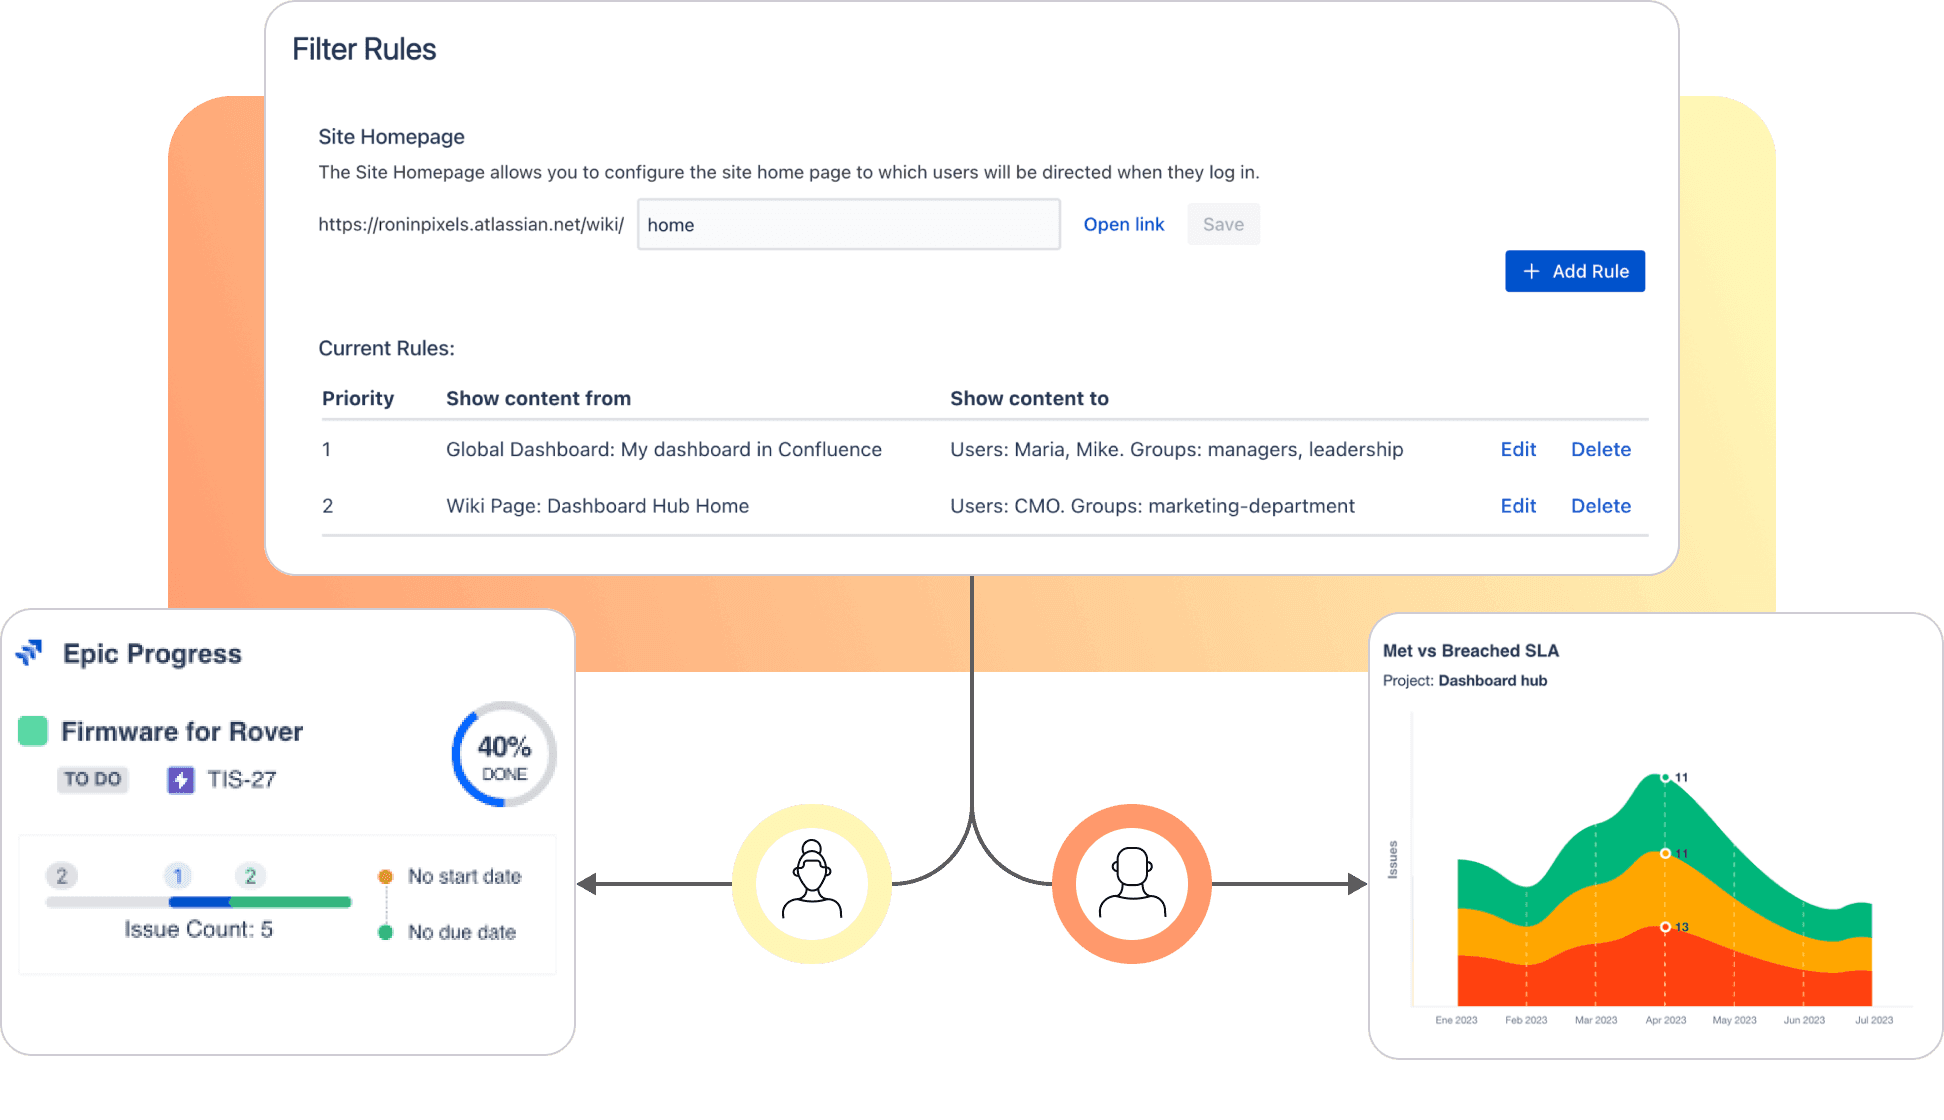Click the Issue Count: 5 label

pos(198,929)
